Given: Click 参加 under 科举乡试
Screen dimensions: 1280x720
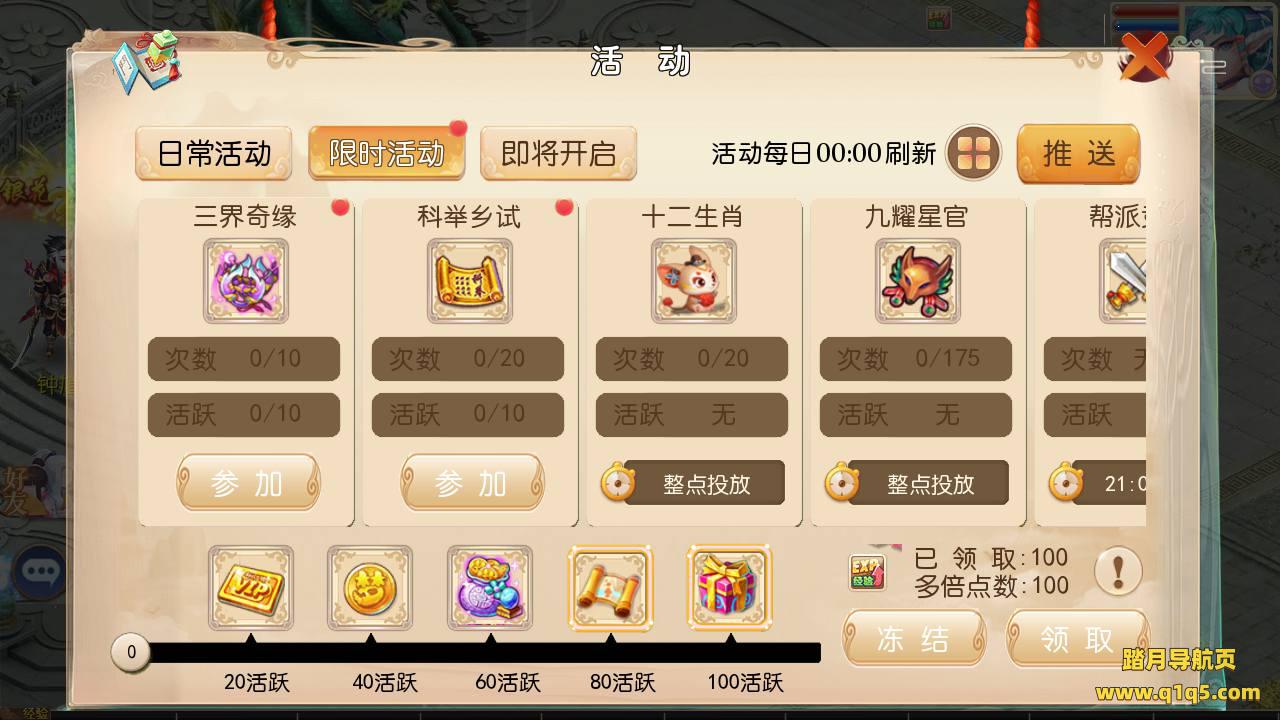Looking at the screenshot, I should (472, 483).
